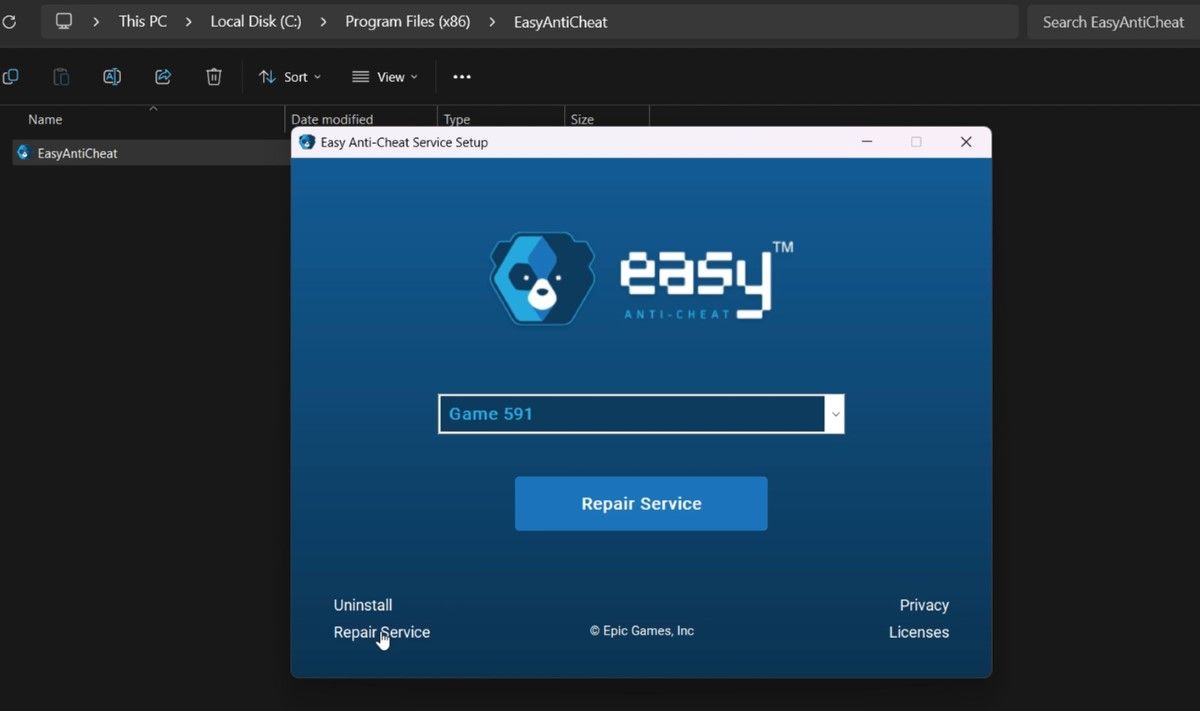
Task: Open Local Disk (C:) from the breadcrumb
Action: click(255, 21)
